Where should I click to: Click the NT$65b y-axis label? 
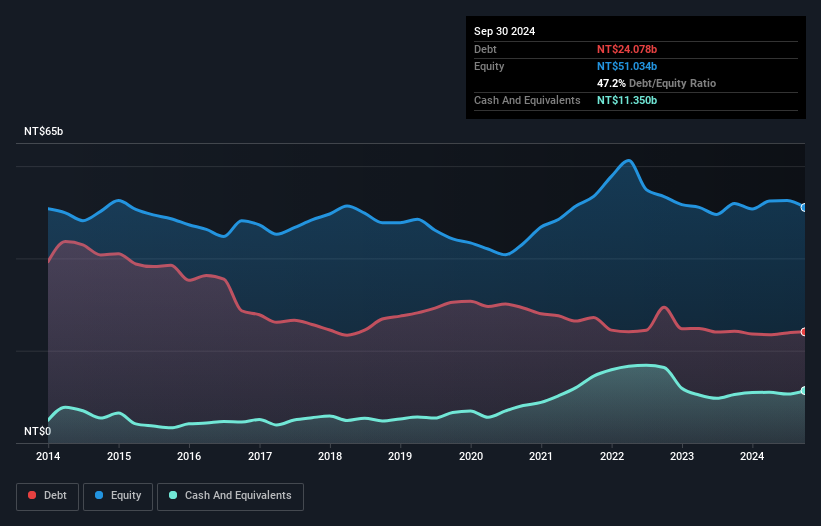tap(43, 131)
